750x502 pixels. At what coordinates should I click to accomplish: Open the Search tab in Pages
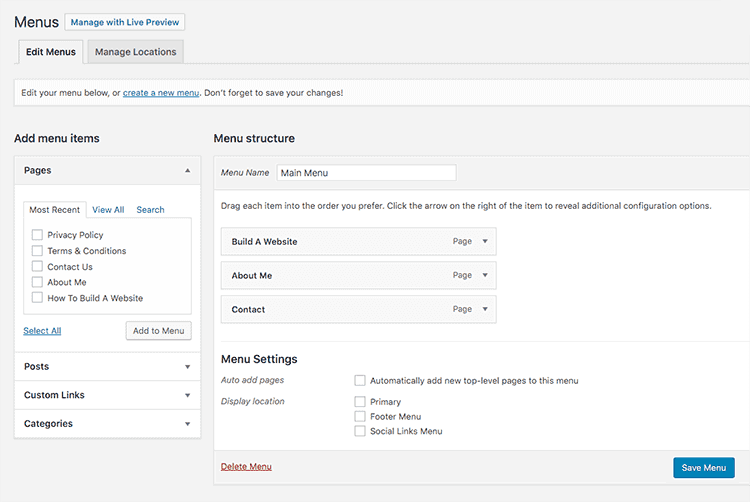(x=150, y=210)
